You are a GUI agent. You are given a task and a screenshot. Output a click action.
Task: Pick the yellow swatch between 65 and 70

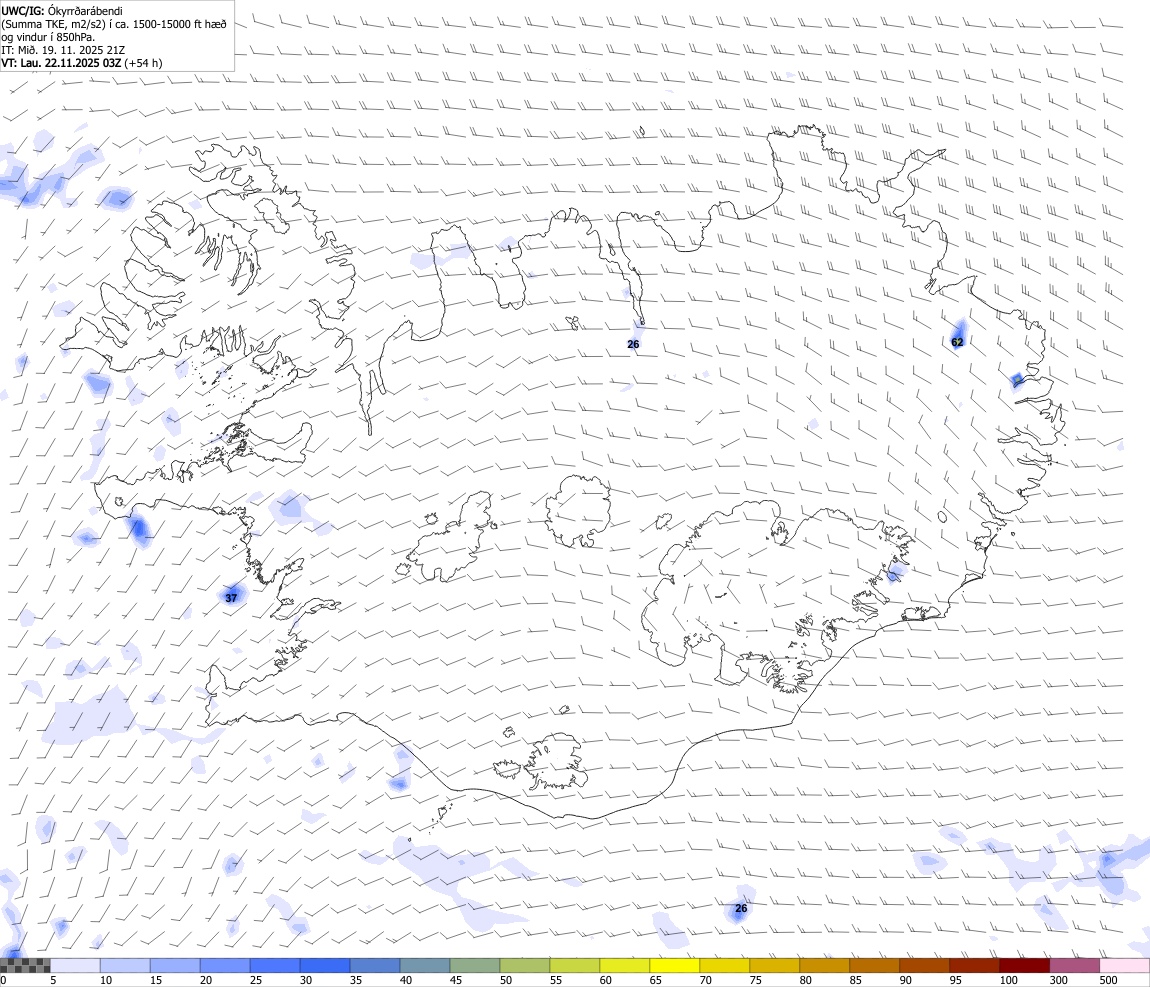(675, 965)
